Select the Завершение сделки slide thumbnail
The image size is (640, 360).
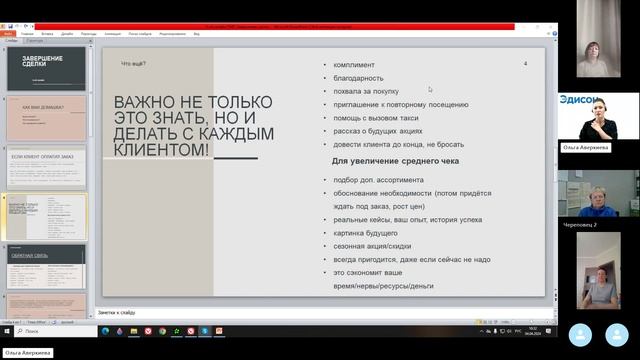[47, 69]
